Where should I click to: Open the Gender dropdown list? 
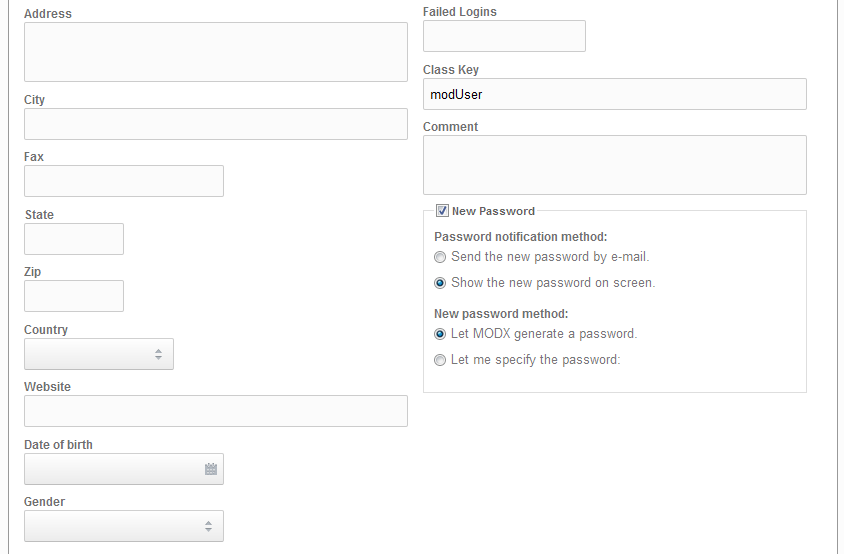(x=123, y=526)
